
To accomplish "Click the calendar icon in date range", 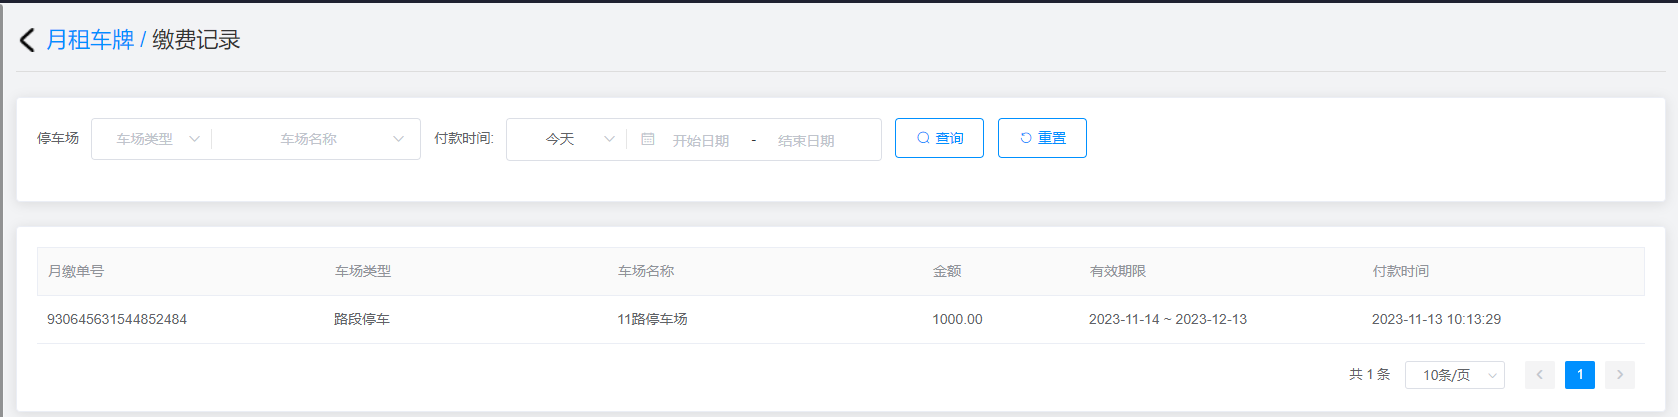I will point(648,139).
